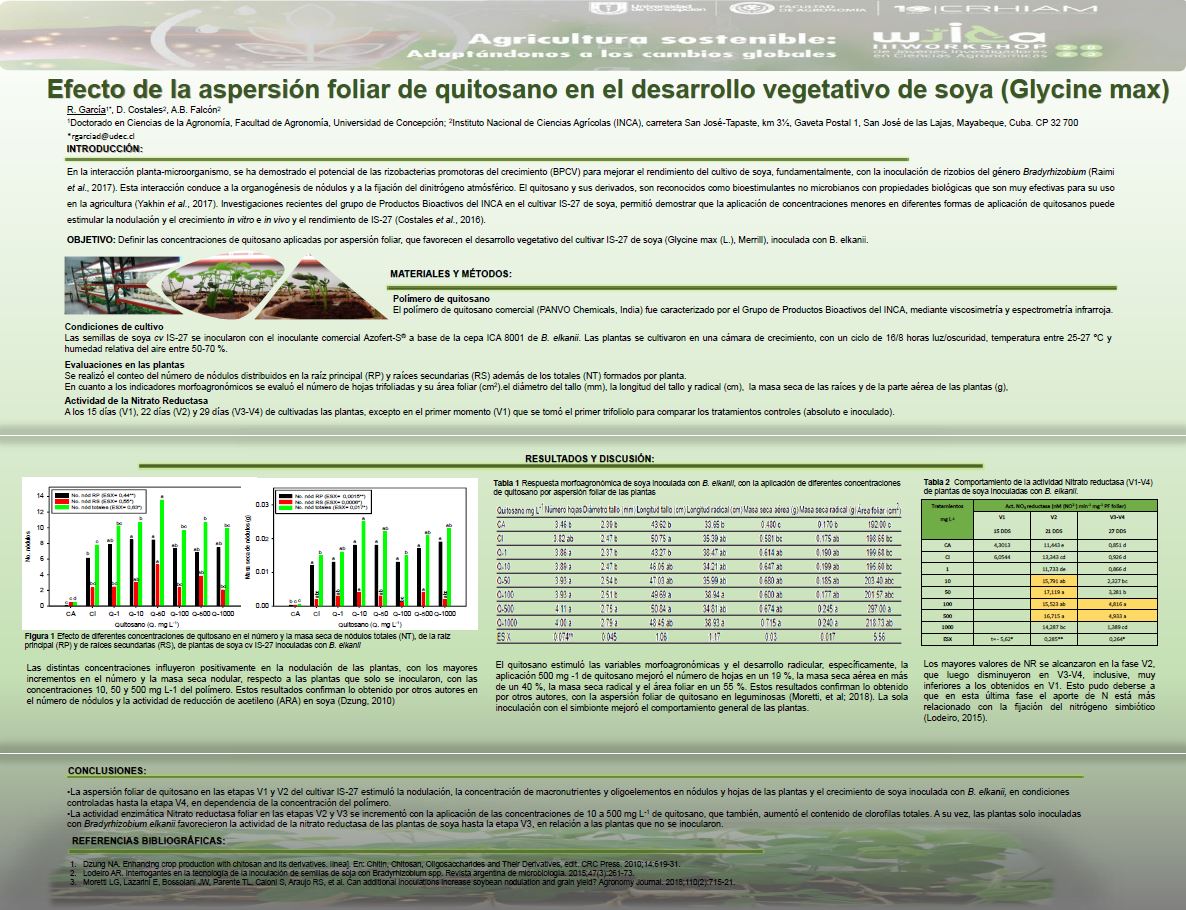
Task: Click the MATERIALES Y MÉTODOS heading
Action: pyautogui.click(x=451, y=274)
